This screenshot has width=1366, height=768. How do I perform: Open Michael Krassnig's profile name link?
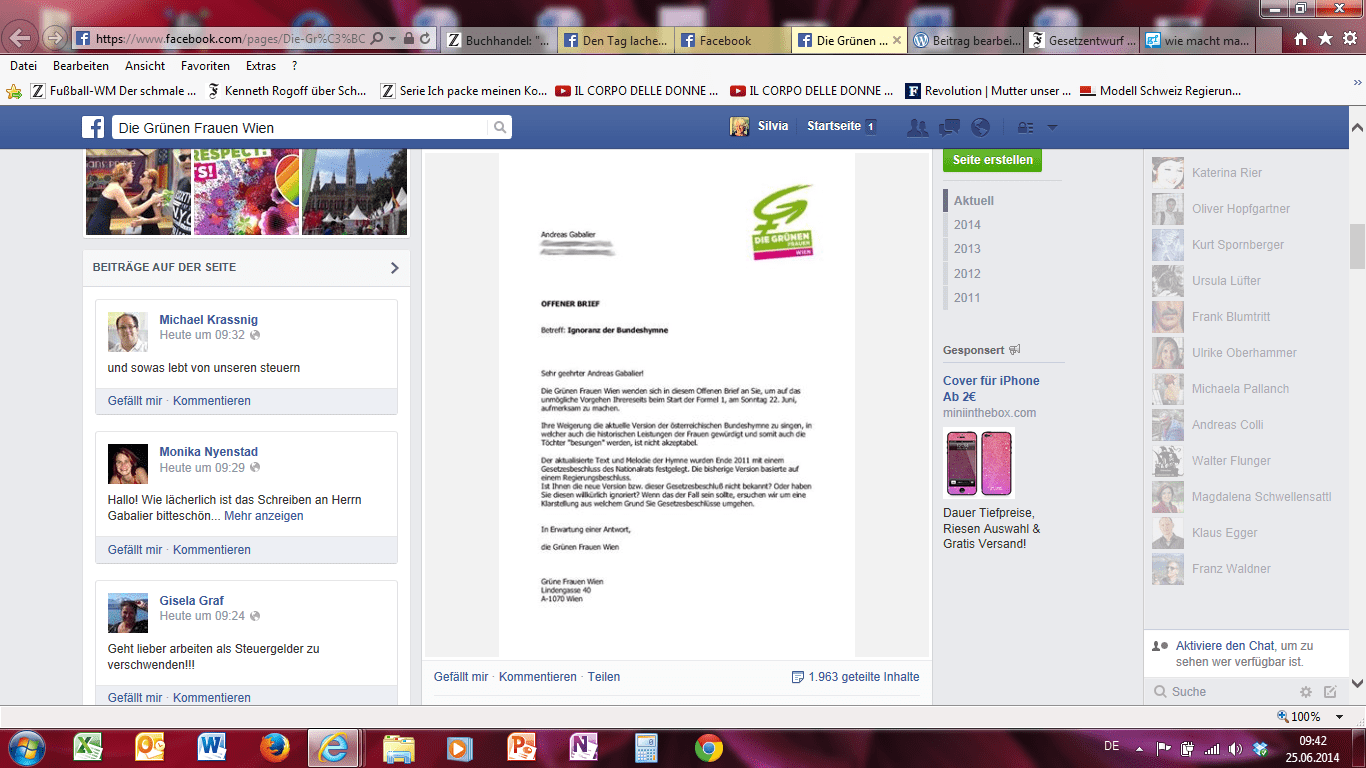(208, 320)
